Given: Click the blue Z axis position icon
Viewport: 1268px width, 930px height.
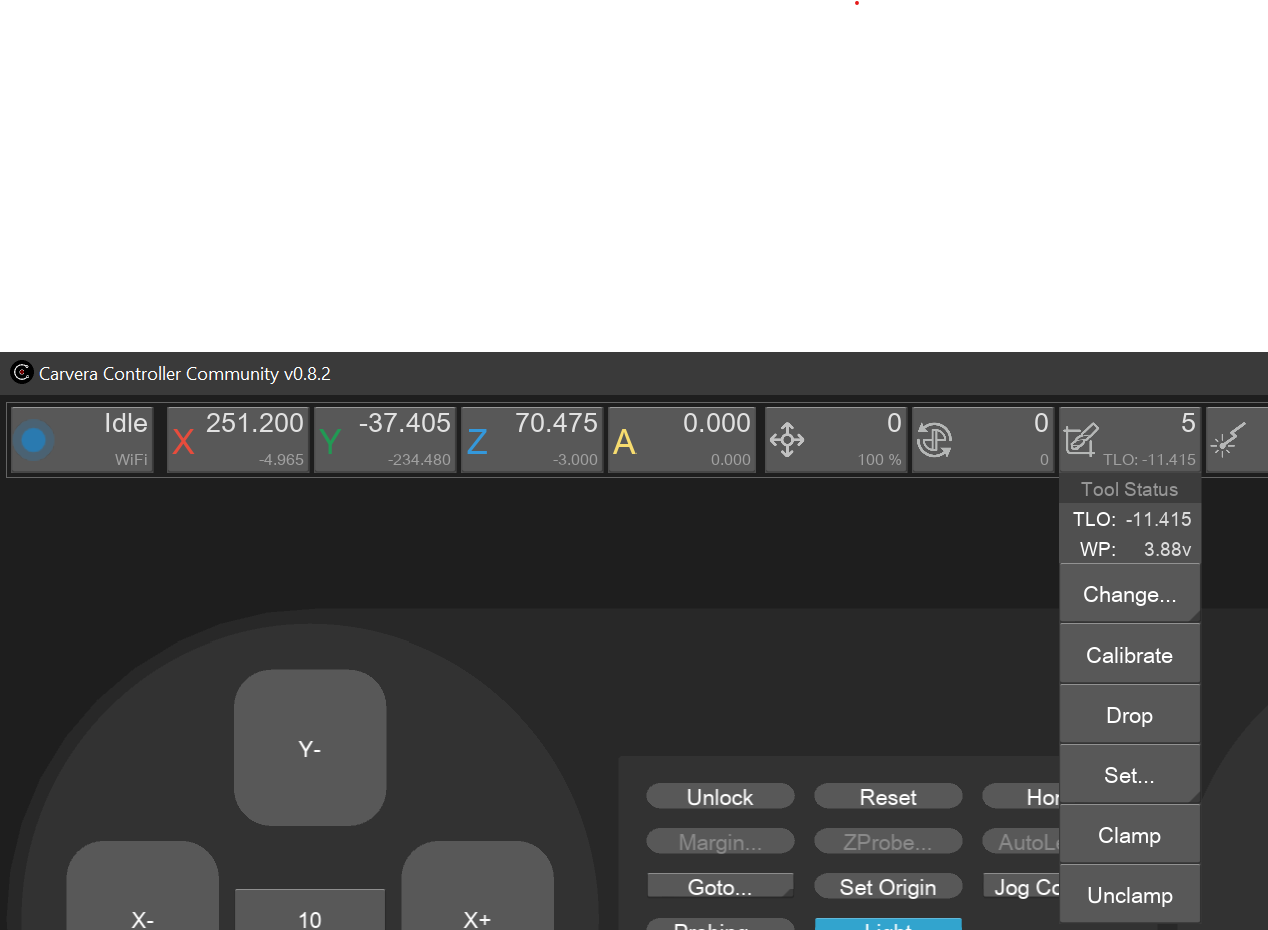Looking at the screenshot, I should click(x=477, y=441).
